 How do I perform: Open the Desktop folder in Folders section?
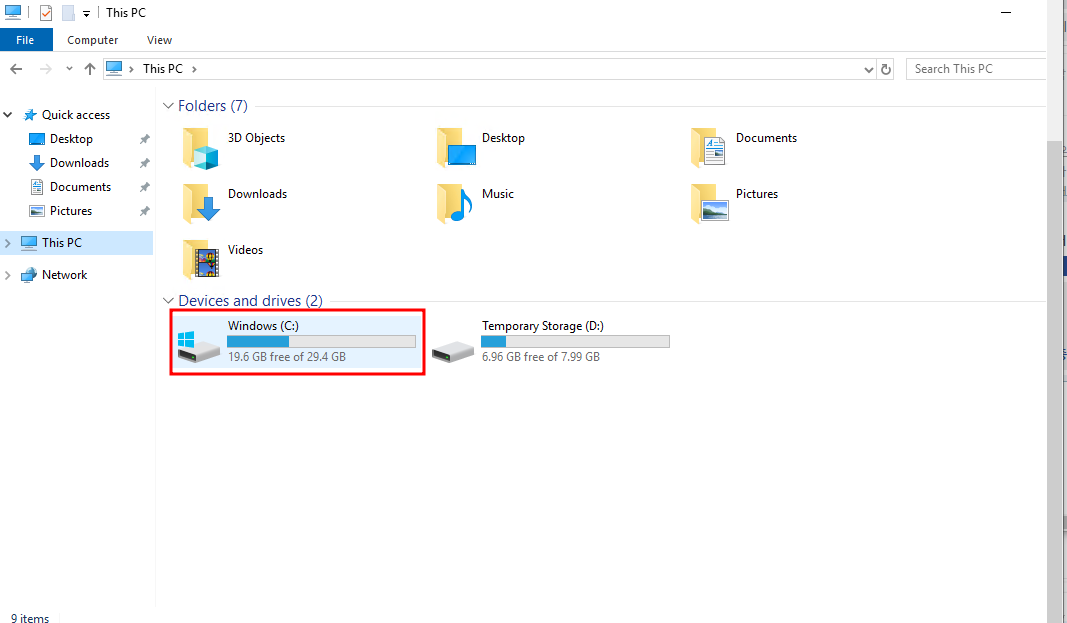(x=456, y=148)
